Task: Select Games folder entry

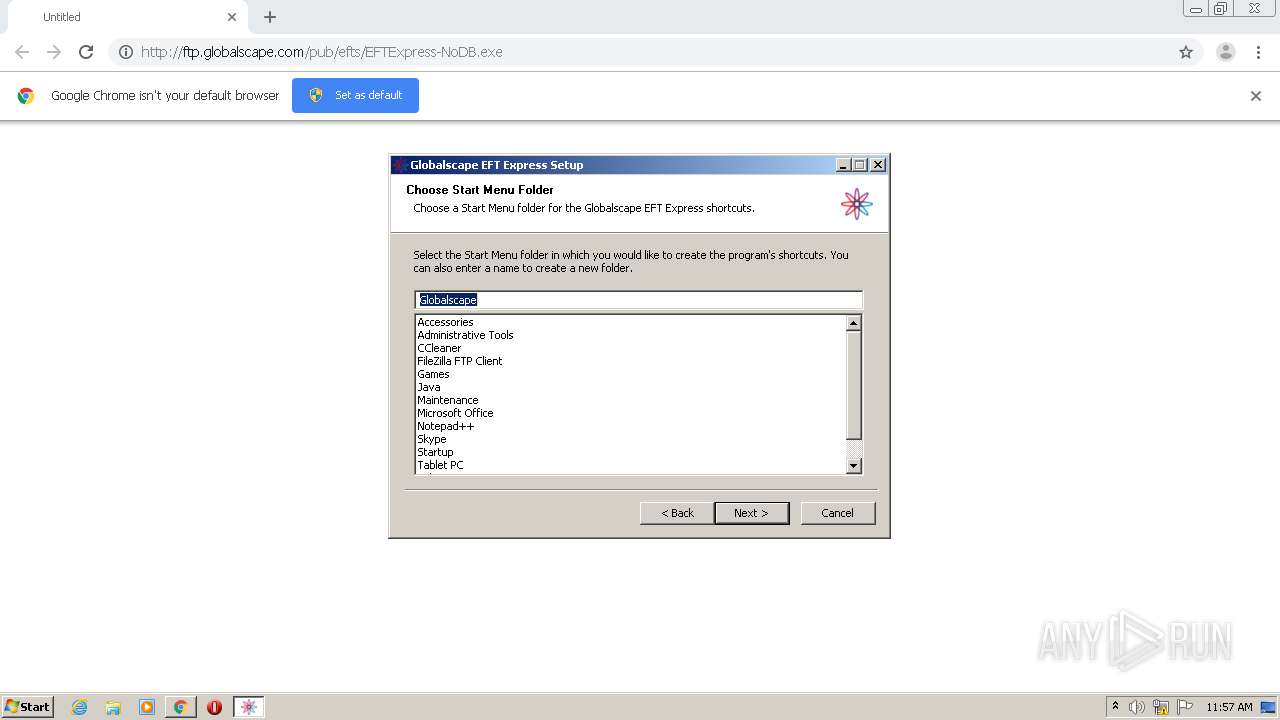Action: point(433,374)
